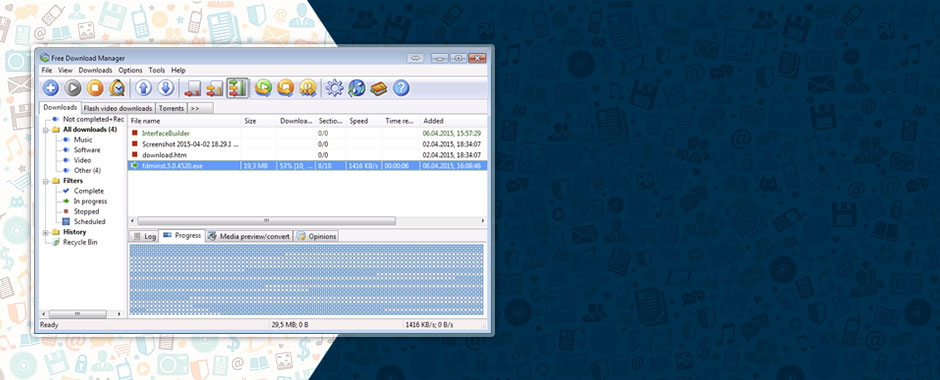Collapse the Filters tree node

(x=46, y=181)
